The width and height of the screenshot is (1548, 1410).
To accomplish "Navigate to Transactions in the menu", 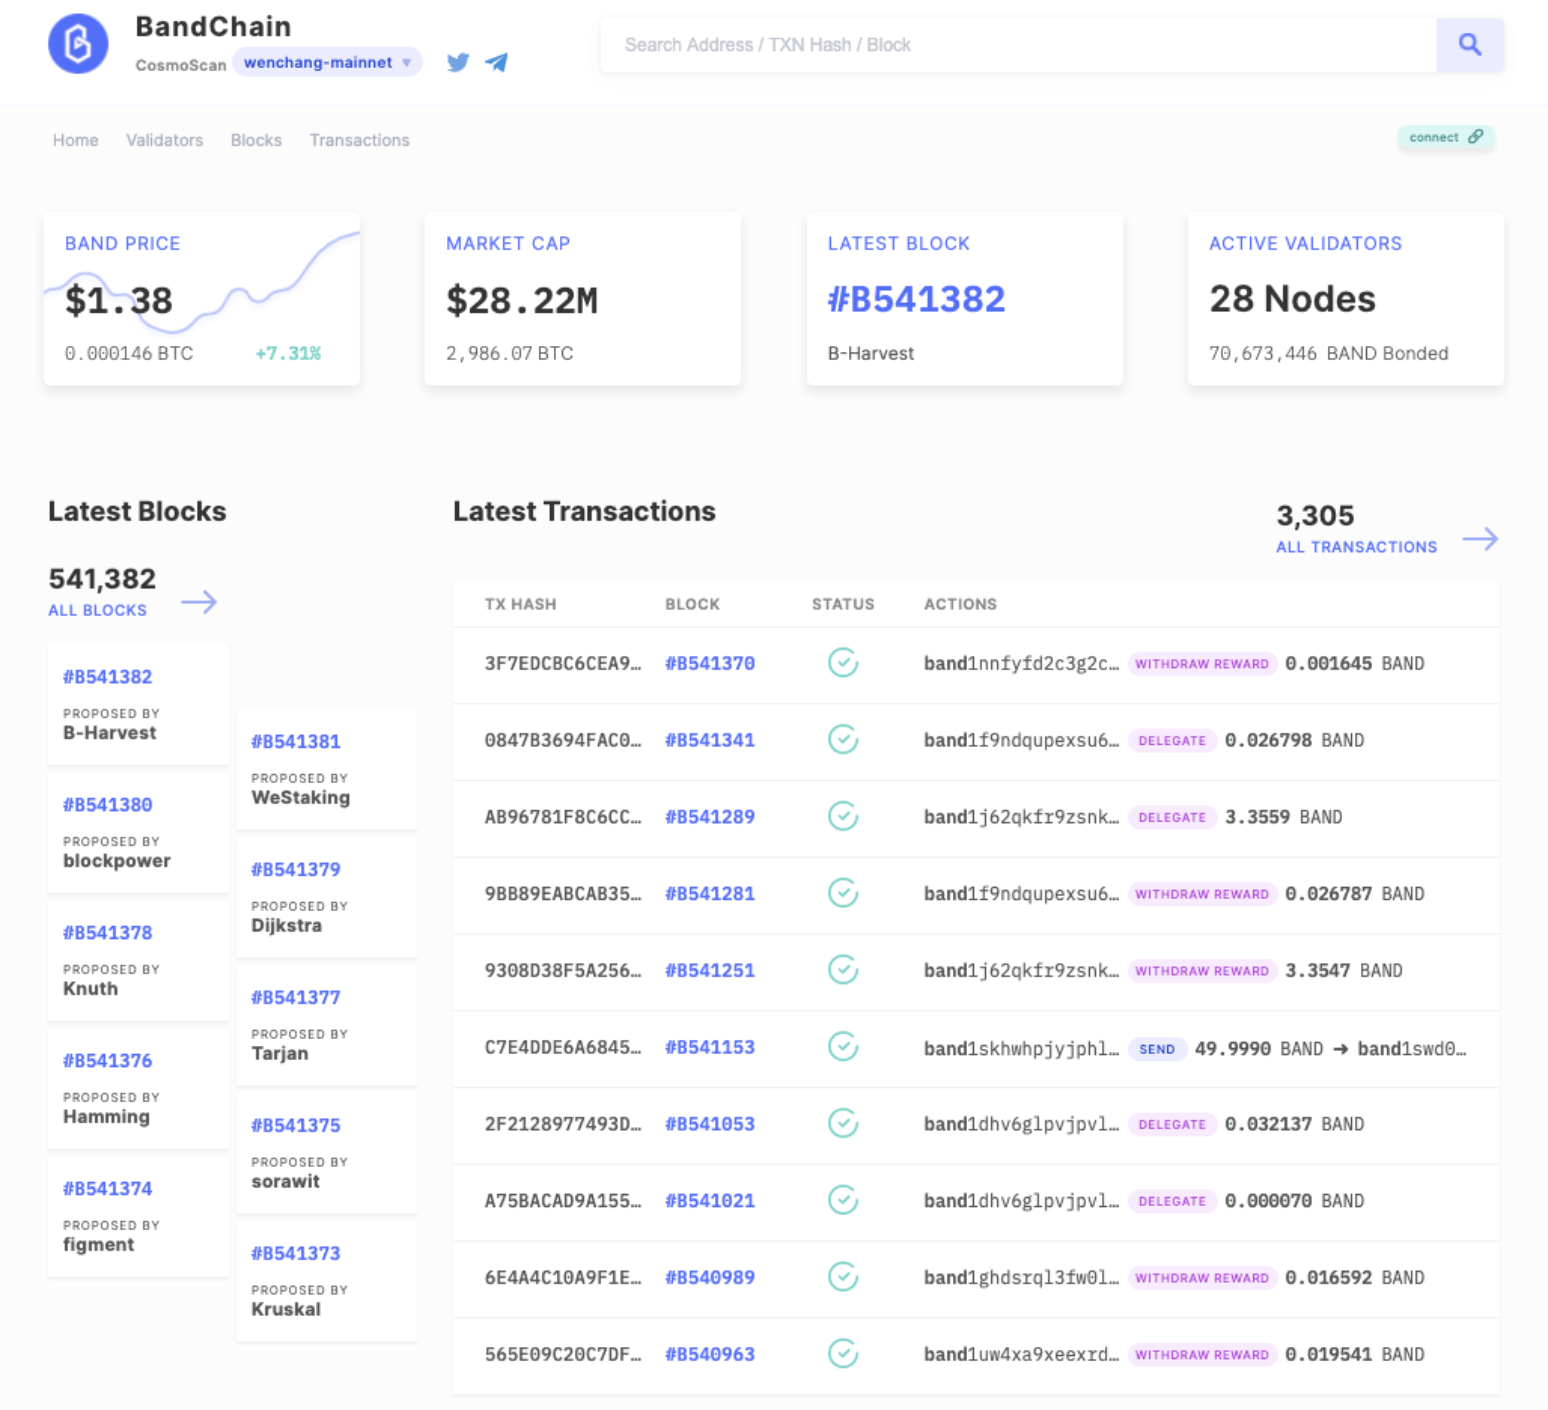I will (359, 140).
